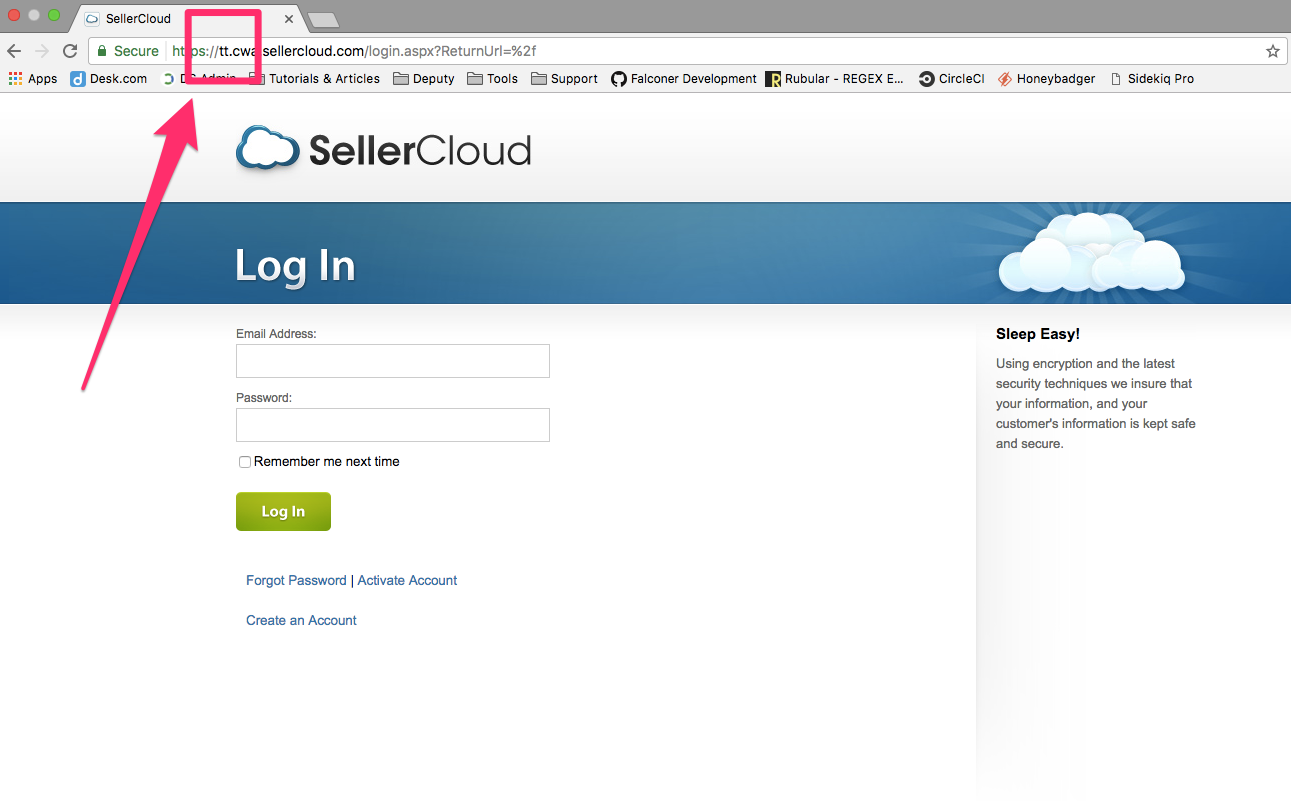Click the macOS yellow minimize window button
The height and width of the screenshot is (801, 1291).
pos(34,15)
